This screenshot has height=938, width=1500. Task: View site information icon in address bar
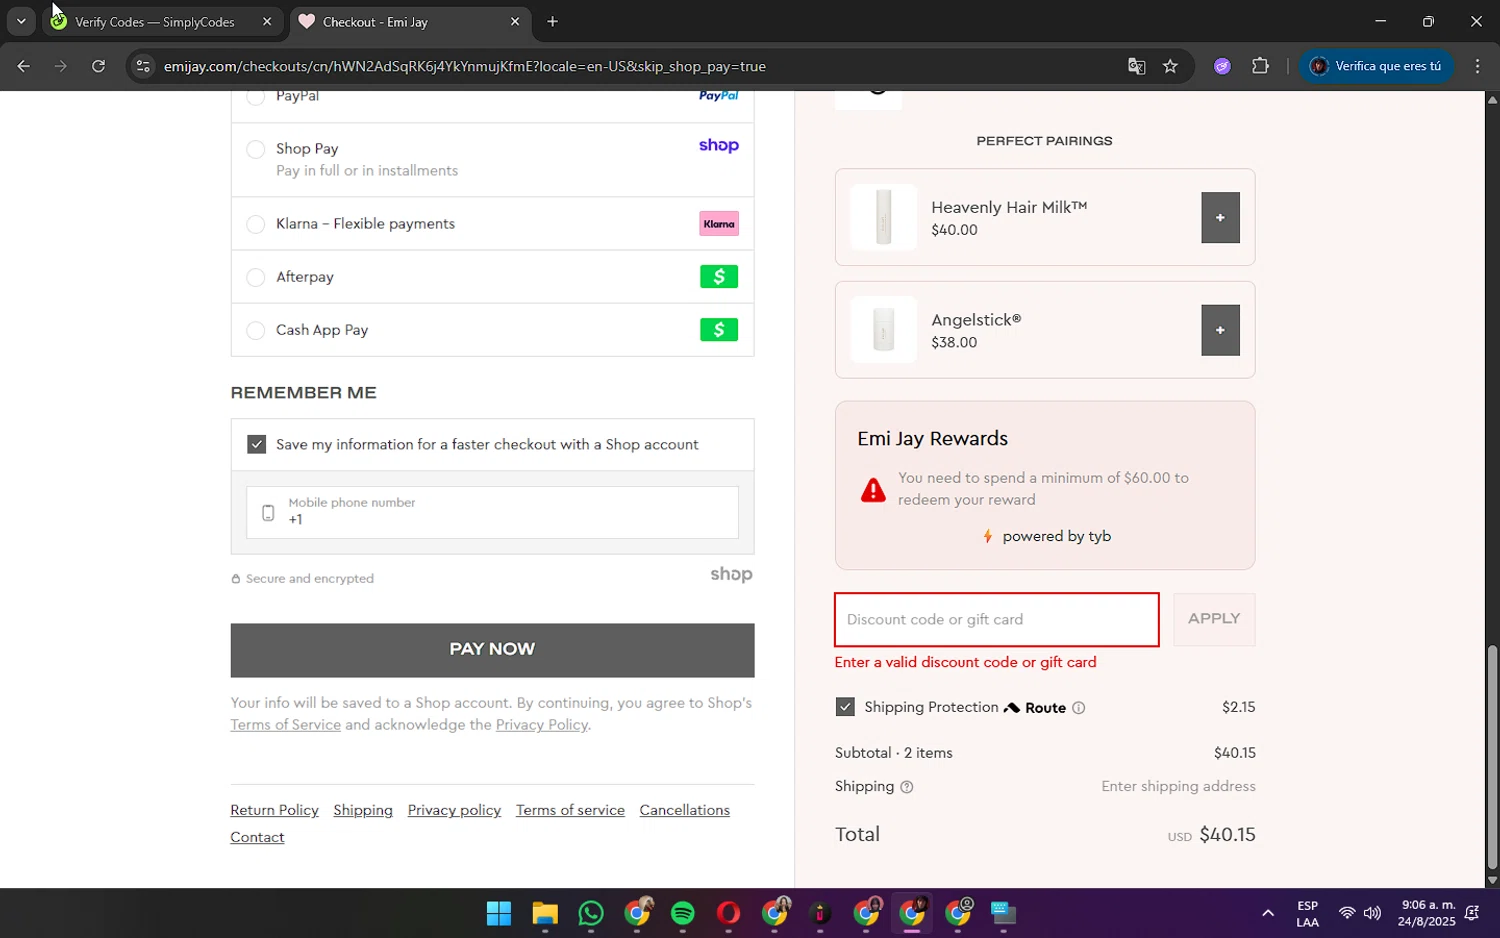(x=143, y=66)
